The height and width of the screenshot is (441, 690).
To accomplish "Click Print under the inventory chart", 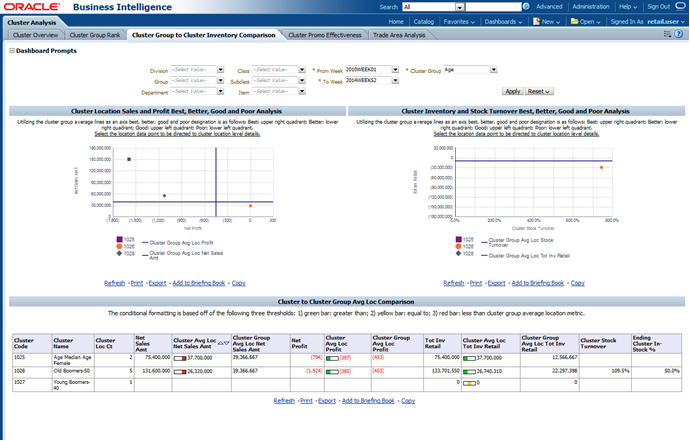I will coord(476,283).
